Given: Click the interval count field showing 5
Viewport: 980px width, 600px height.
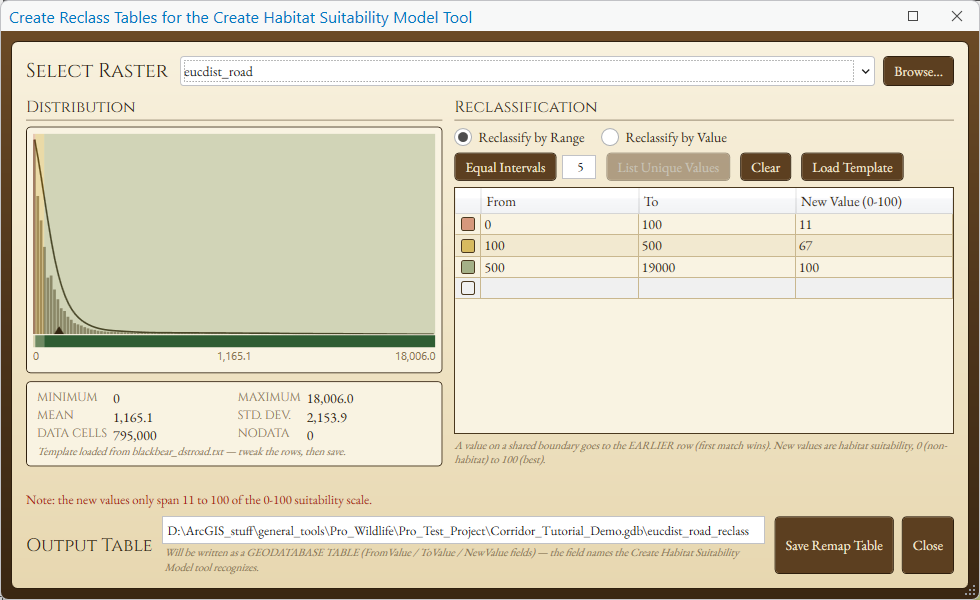Looking at the screenshot, I should (x=579, y=168).
